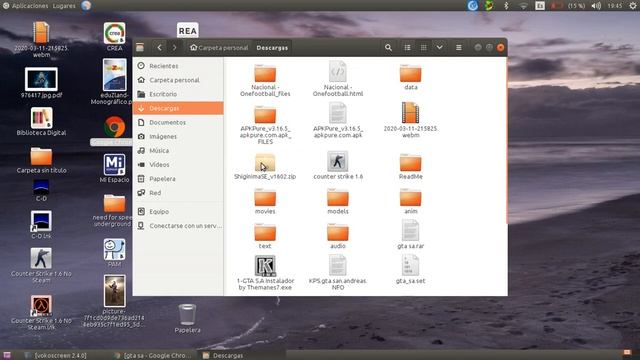Select the movies folder
This screenshot has width=640, height=360.
coord(265,201)
